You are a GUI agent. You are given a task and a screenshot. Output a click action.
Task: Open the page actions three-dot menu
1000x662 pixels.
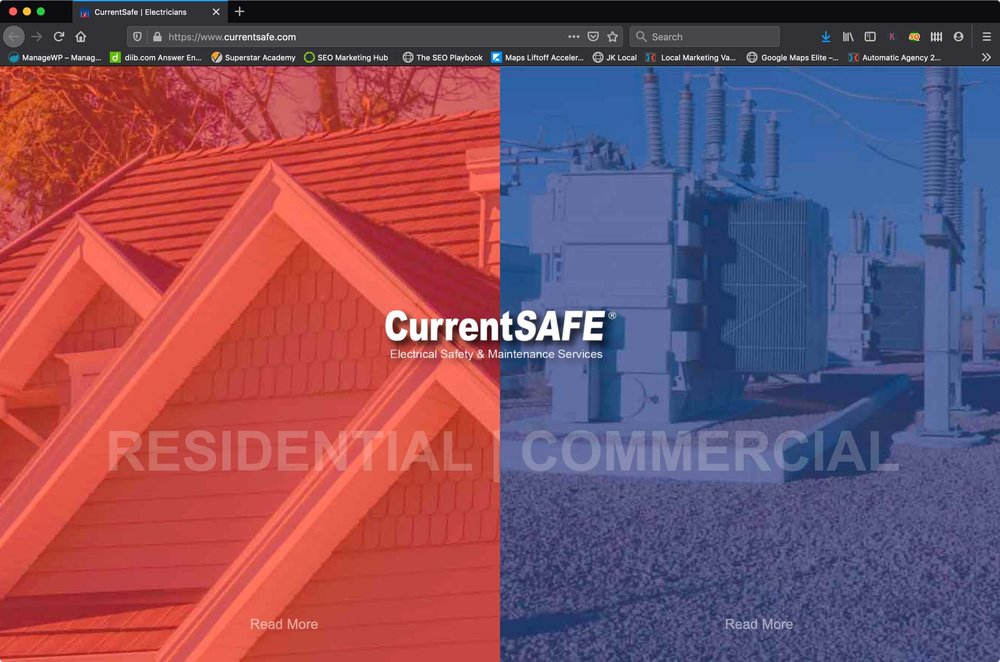click(573, 37)
